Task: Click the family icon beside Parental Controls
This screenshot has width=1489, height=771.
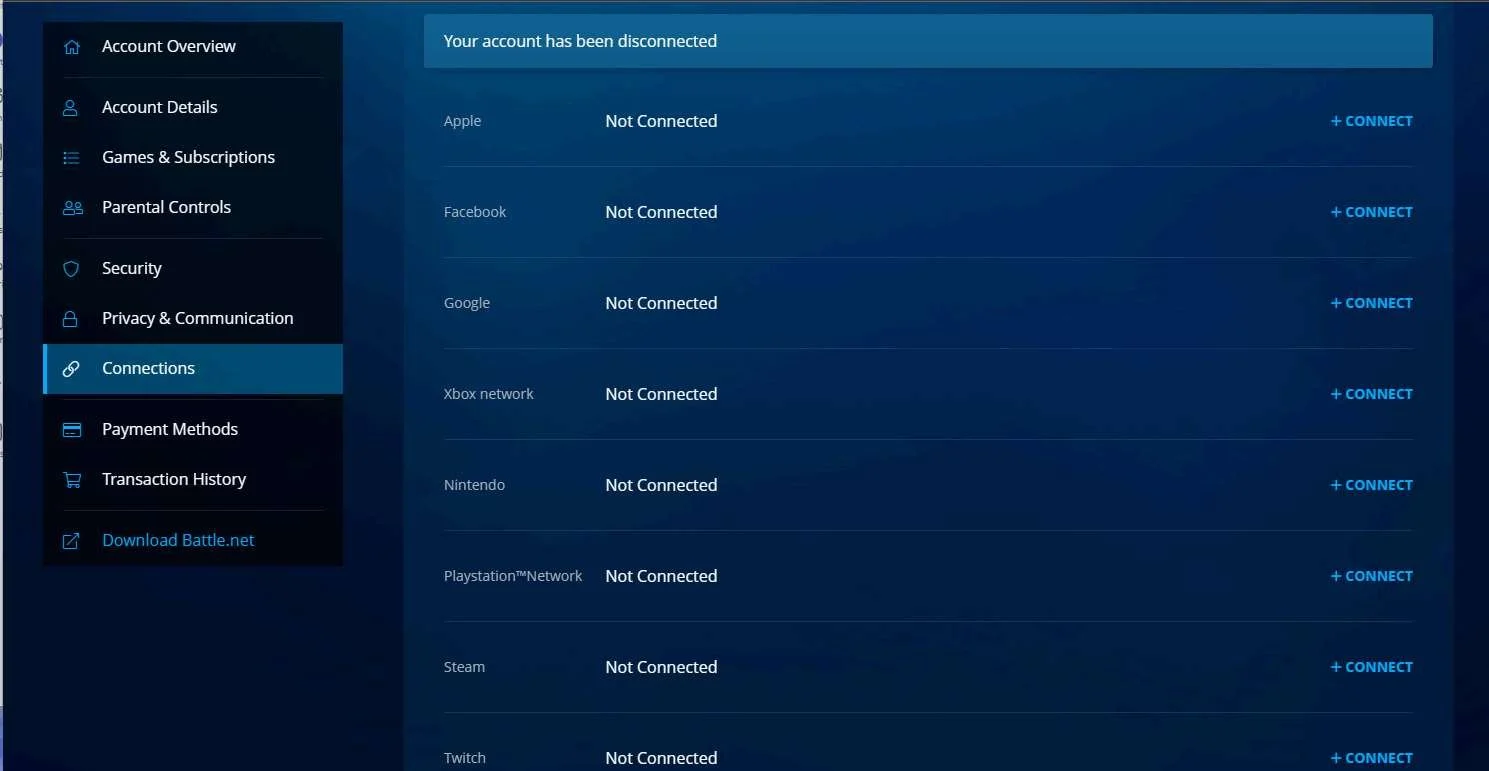Action: pyautogui.click(x=72, y=208)
